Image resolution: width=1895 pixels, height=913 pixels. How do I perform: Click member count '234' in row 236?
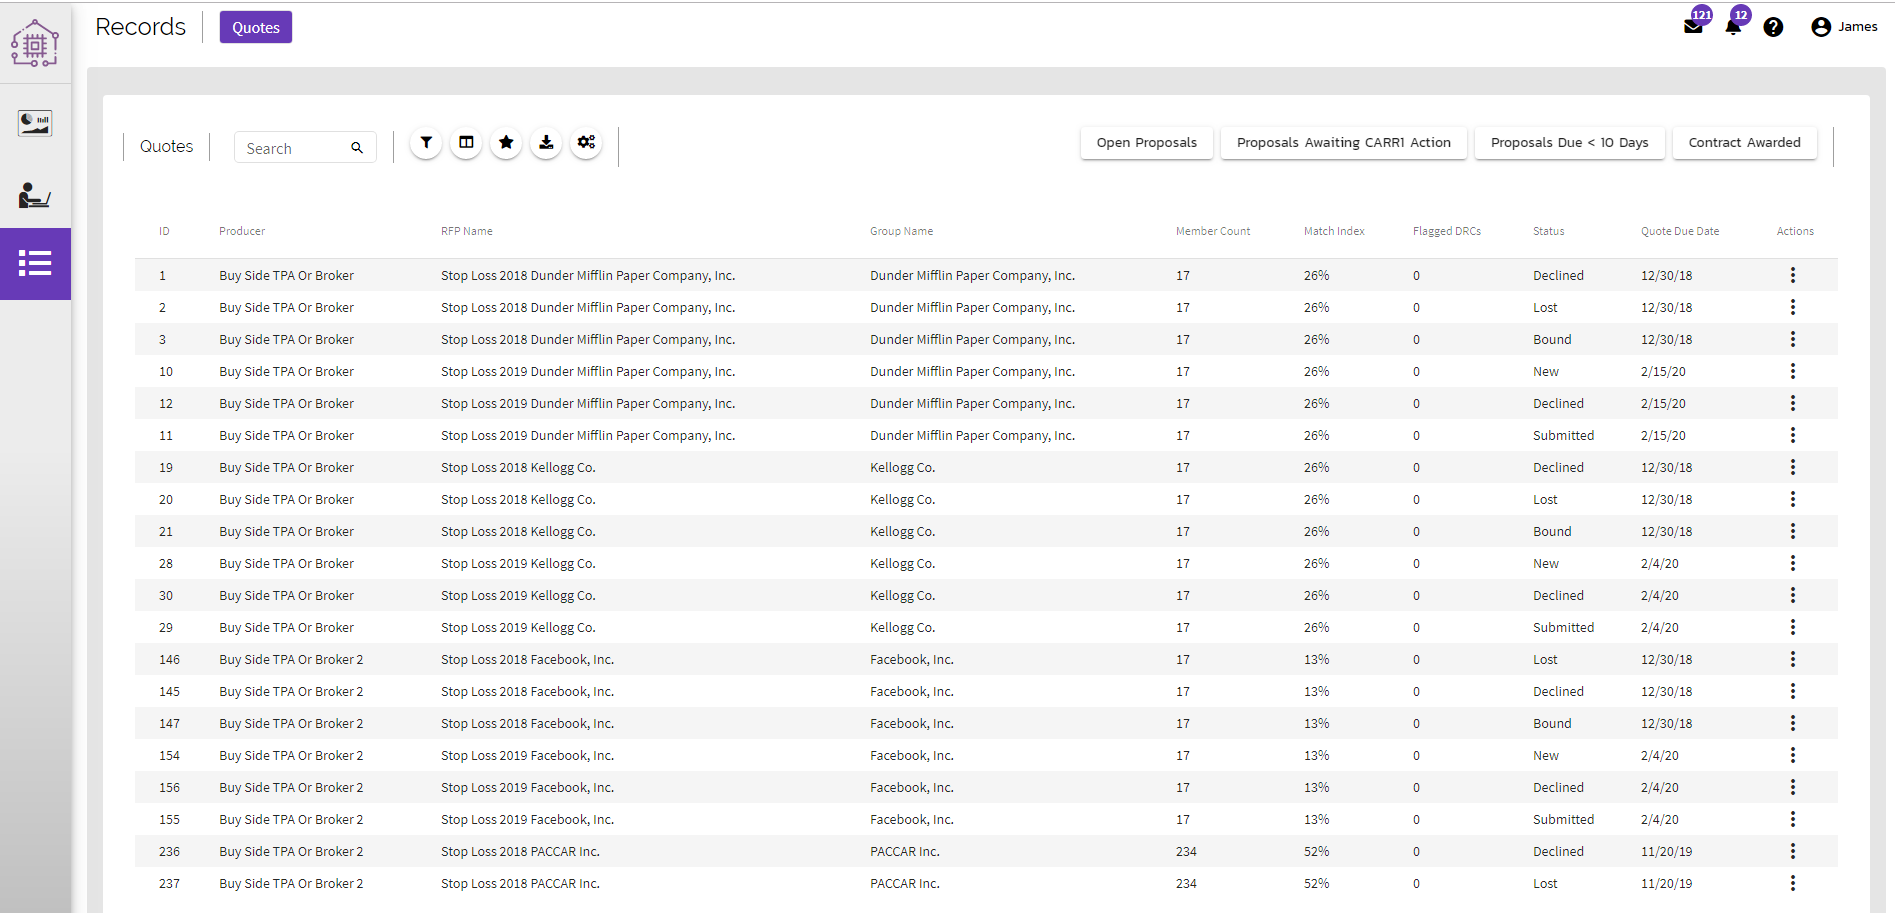[1186, 852]
